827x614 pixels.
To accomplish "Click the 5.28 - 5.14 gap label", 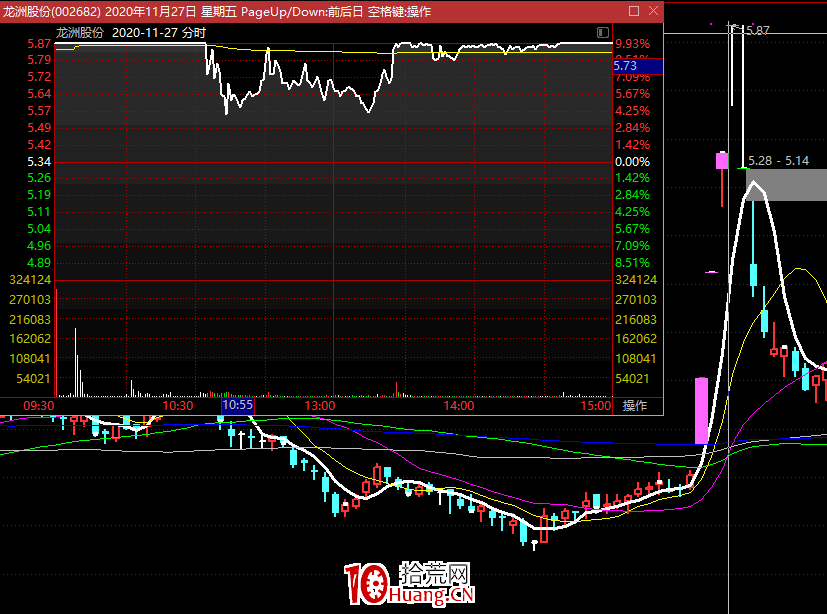I will [x=778, y=161].
